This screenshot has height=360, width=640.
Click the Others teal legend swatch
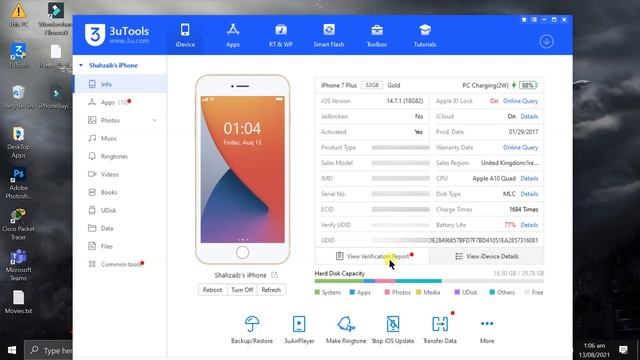click(492, 292)
